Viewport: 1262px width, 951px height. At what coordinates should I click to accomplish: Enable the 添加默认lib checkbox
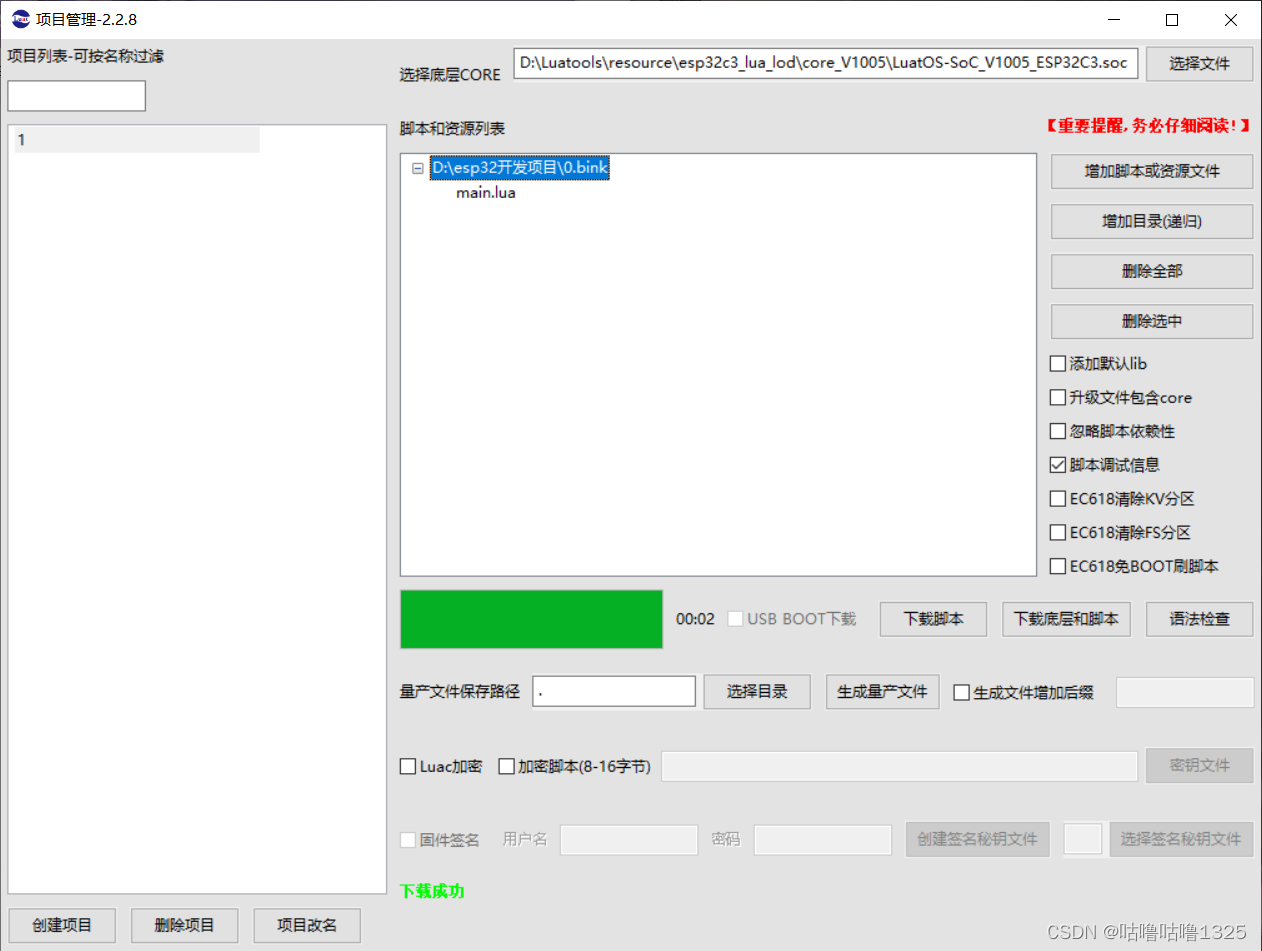tap(1058, 363)
